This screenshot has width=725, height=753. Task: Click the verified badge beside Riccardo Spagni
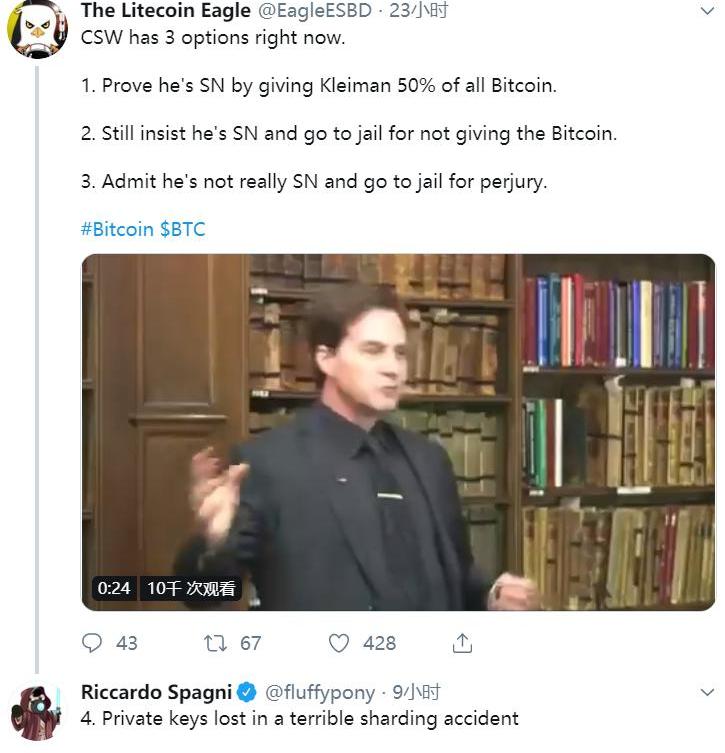click(x=248, y=692)
